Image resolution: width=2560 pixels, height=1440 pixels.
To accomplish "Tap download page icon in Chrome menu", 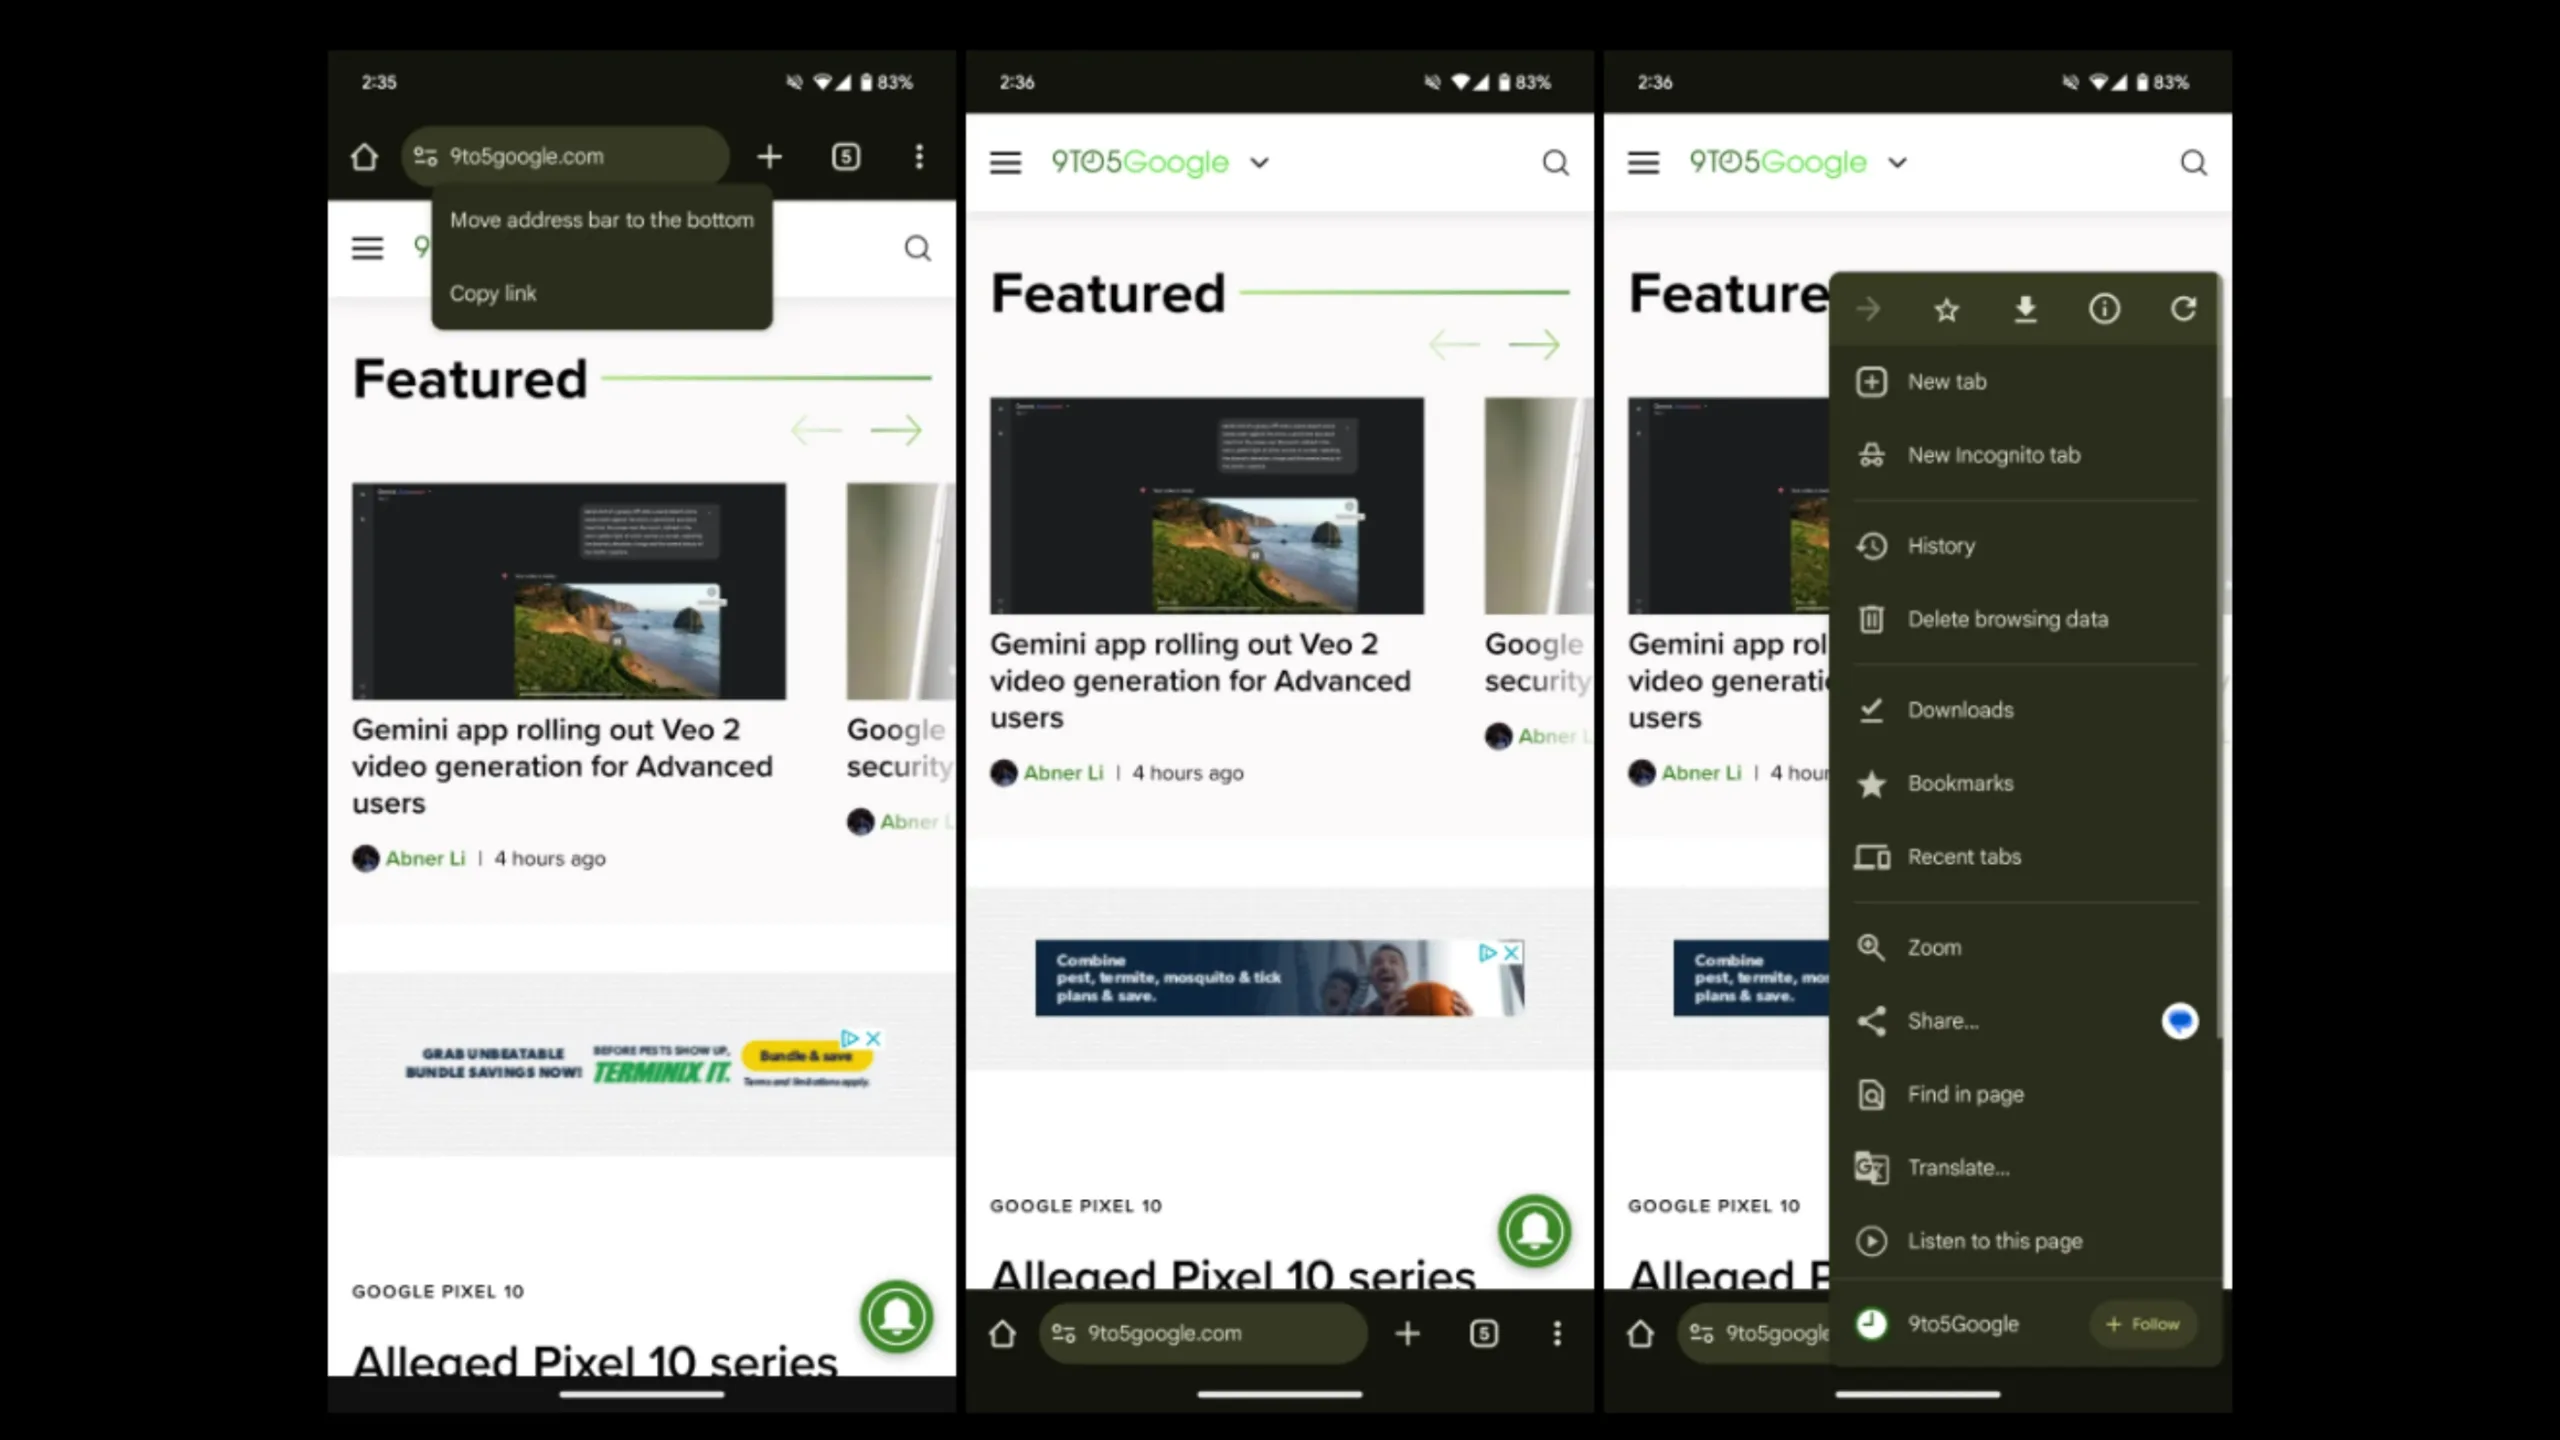I will pyautogui.click(x=2025, y=309).
